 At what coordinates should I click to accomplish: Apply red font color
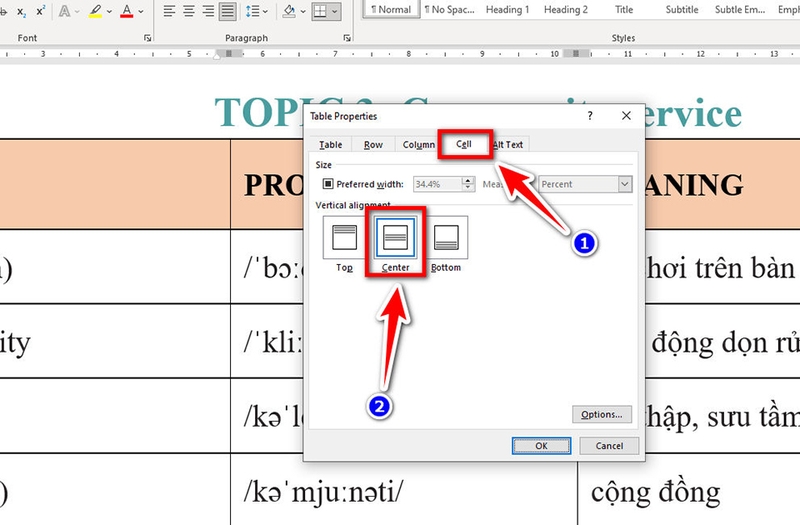tap(127, 11)
